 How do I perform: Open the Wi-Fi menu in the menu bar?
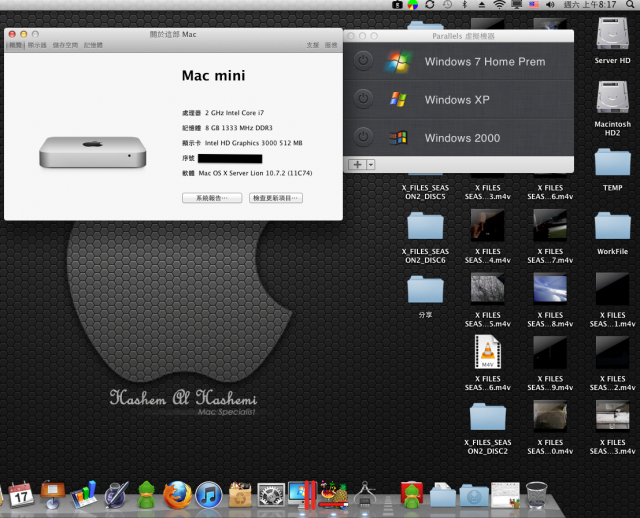499,4
